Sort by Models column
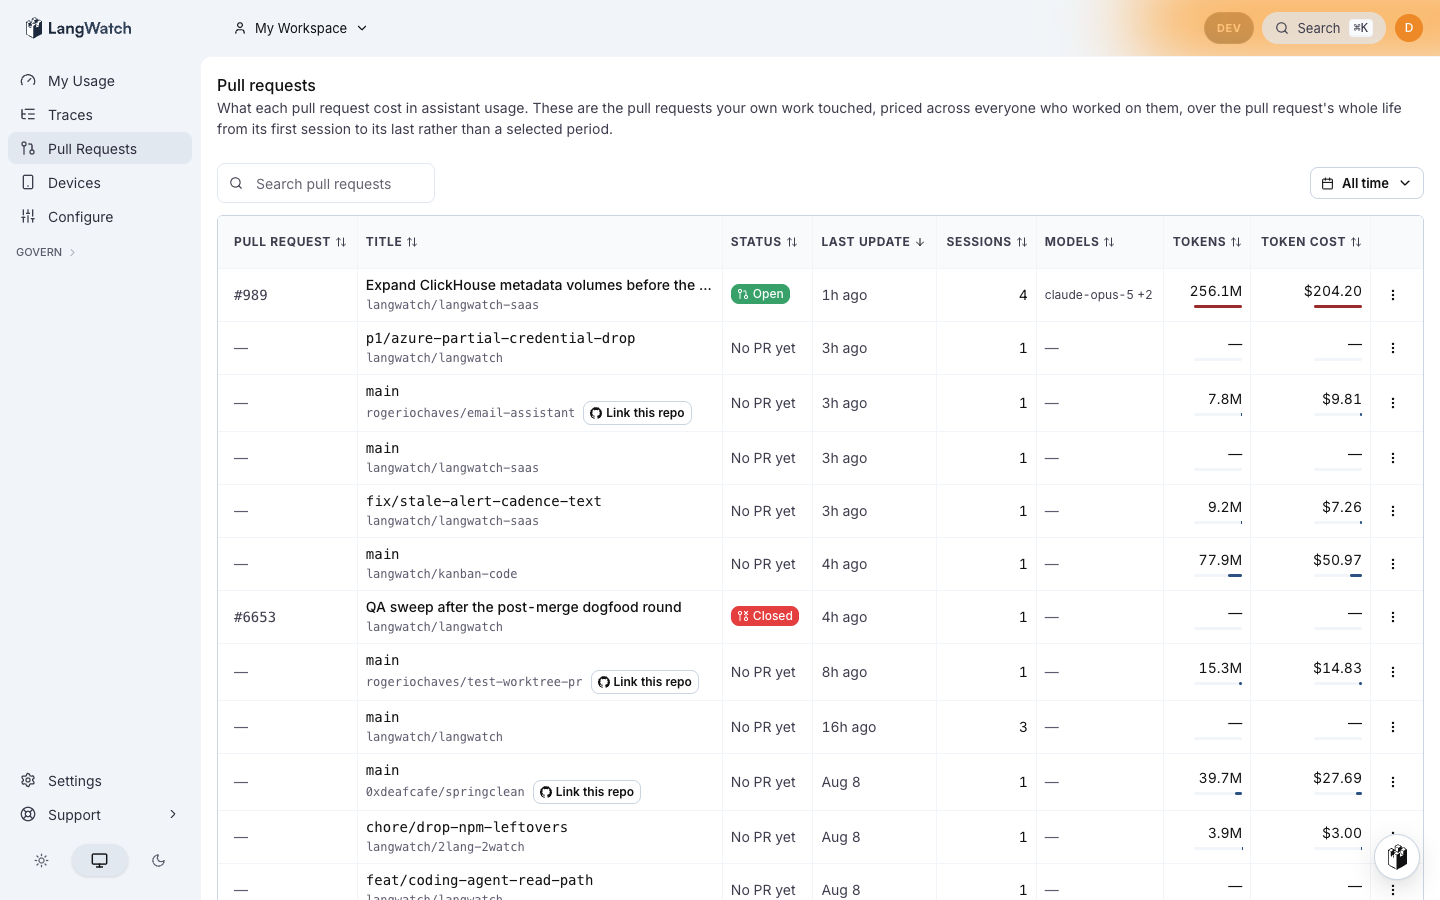The width and height of the screenshot is (1440, 900). (x=1080, y=242)
